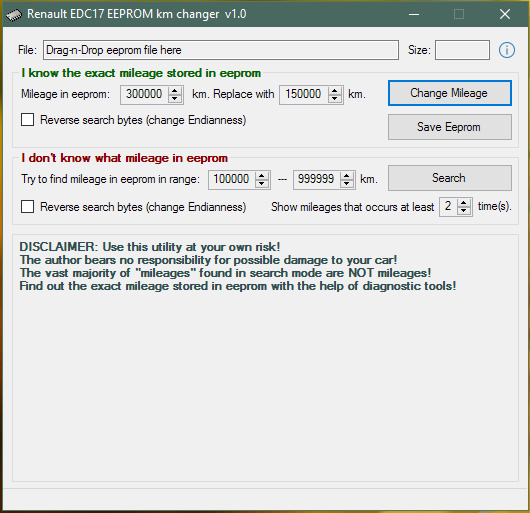Click the Save Eeprom button
The width and height of the screenshot is (530, 513).
coord(450,127)
